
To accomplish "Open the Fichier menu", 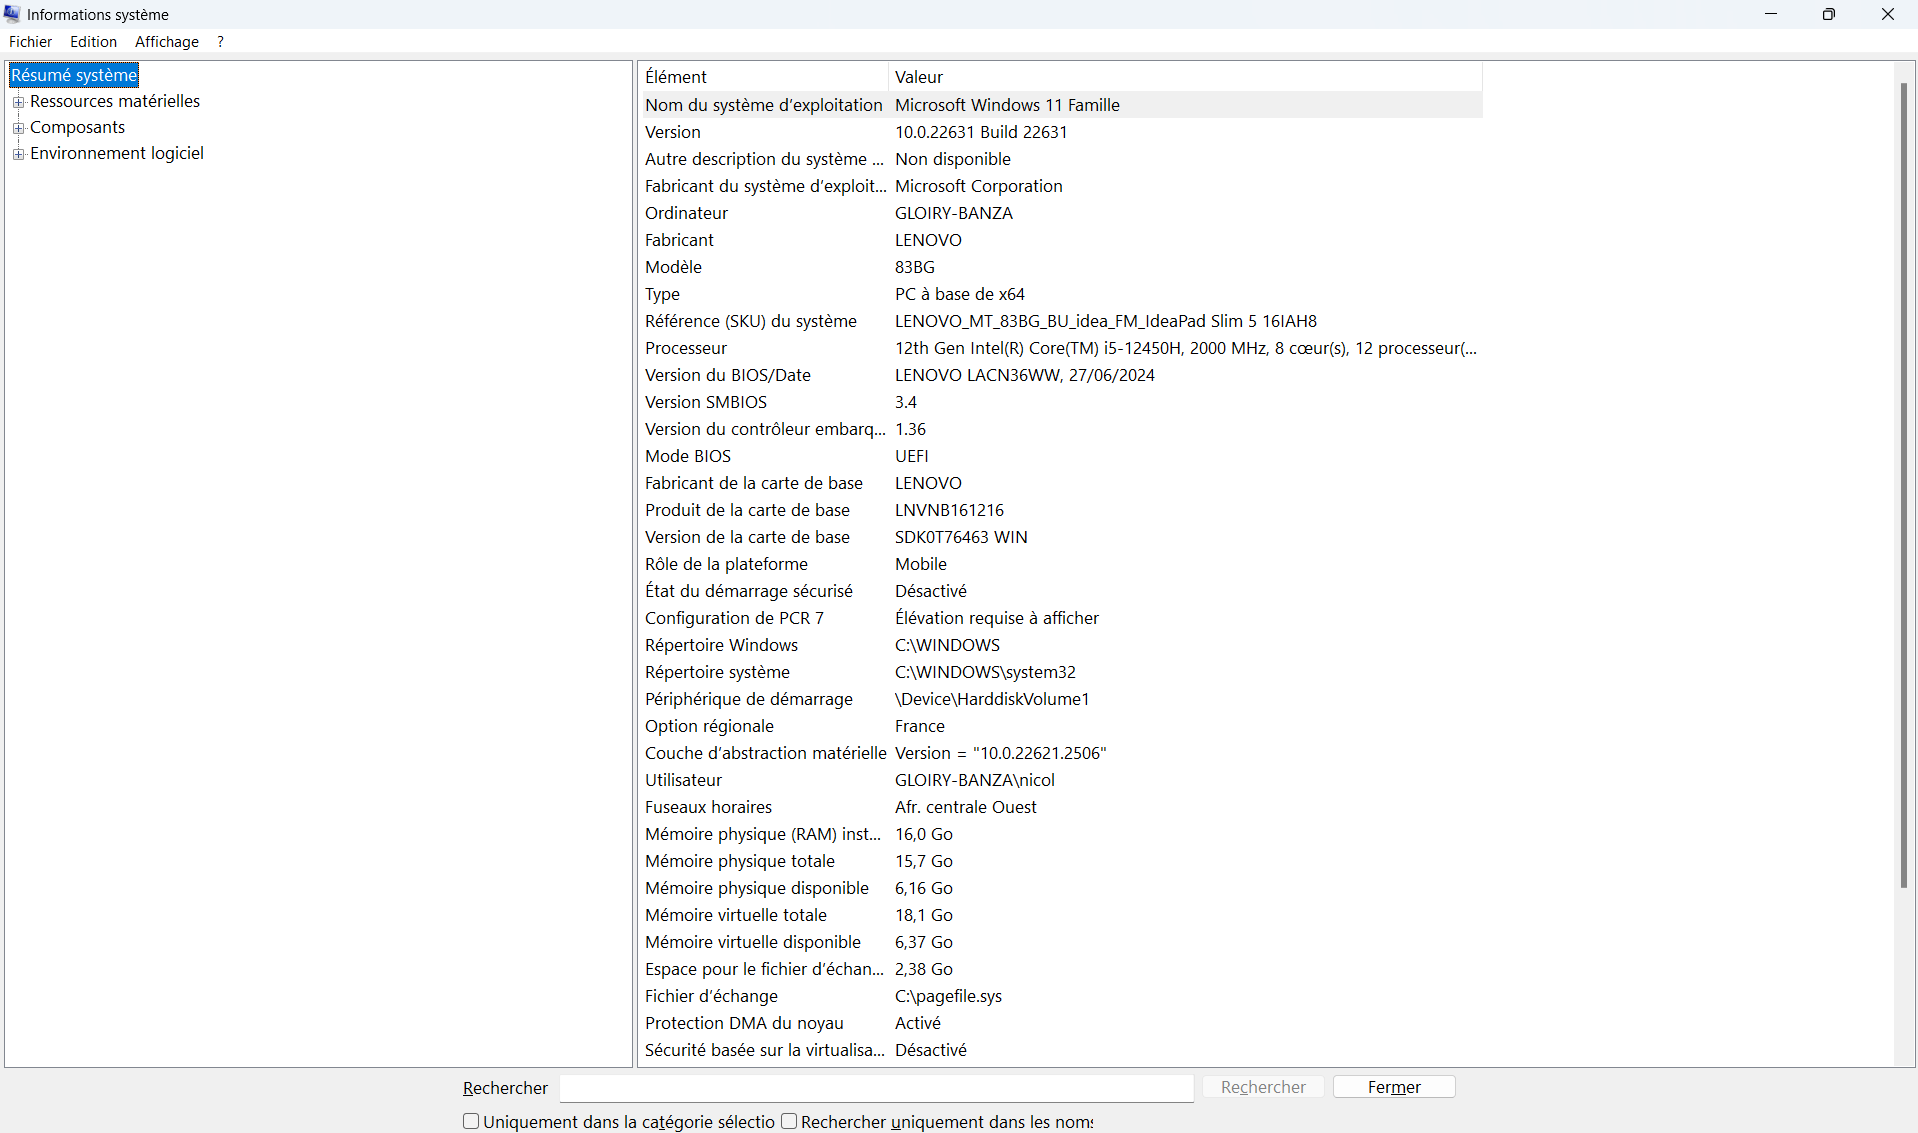I will 30,41.
